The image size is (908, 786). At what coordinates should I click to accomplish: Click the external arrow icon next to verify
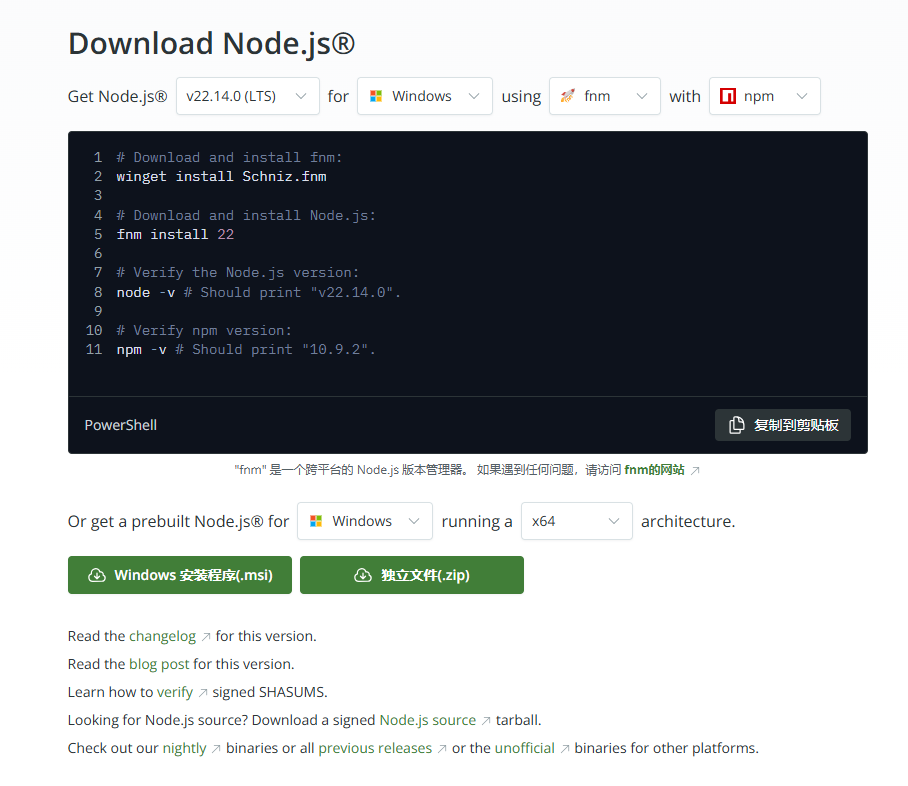coord(203,693)
